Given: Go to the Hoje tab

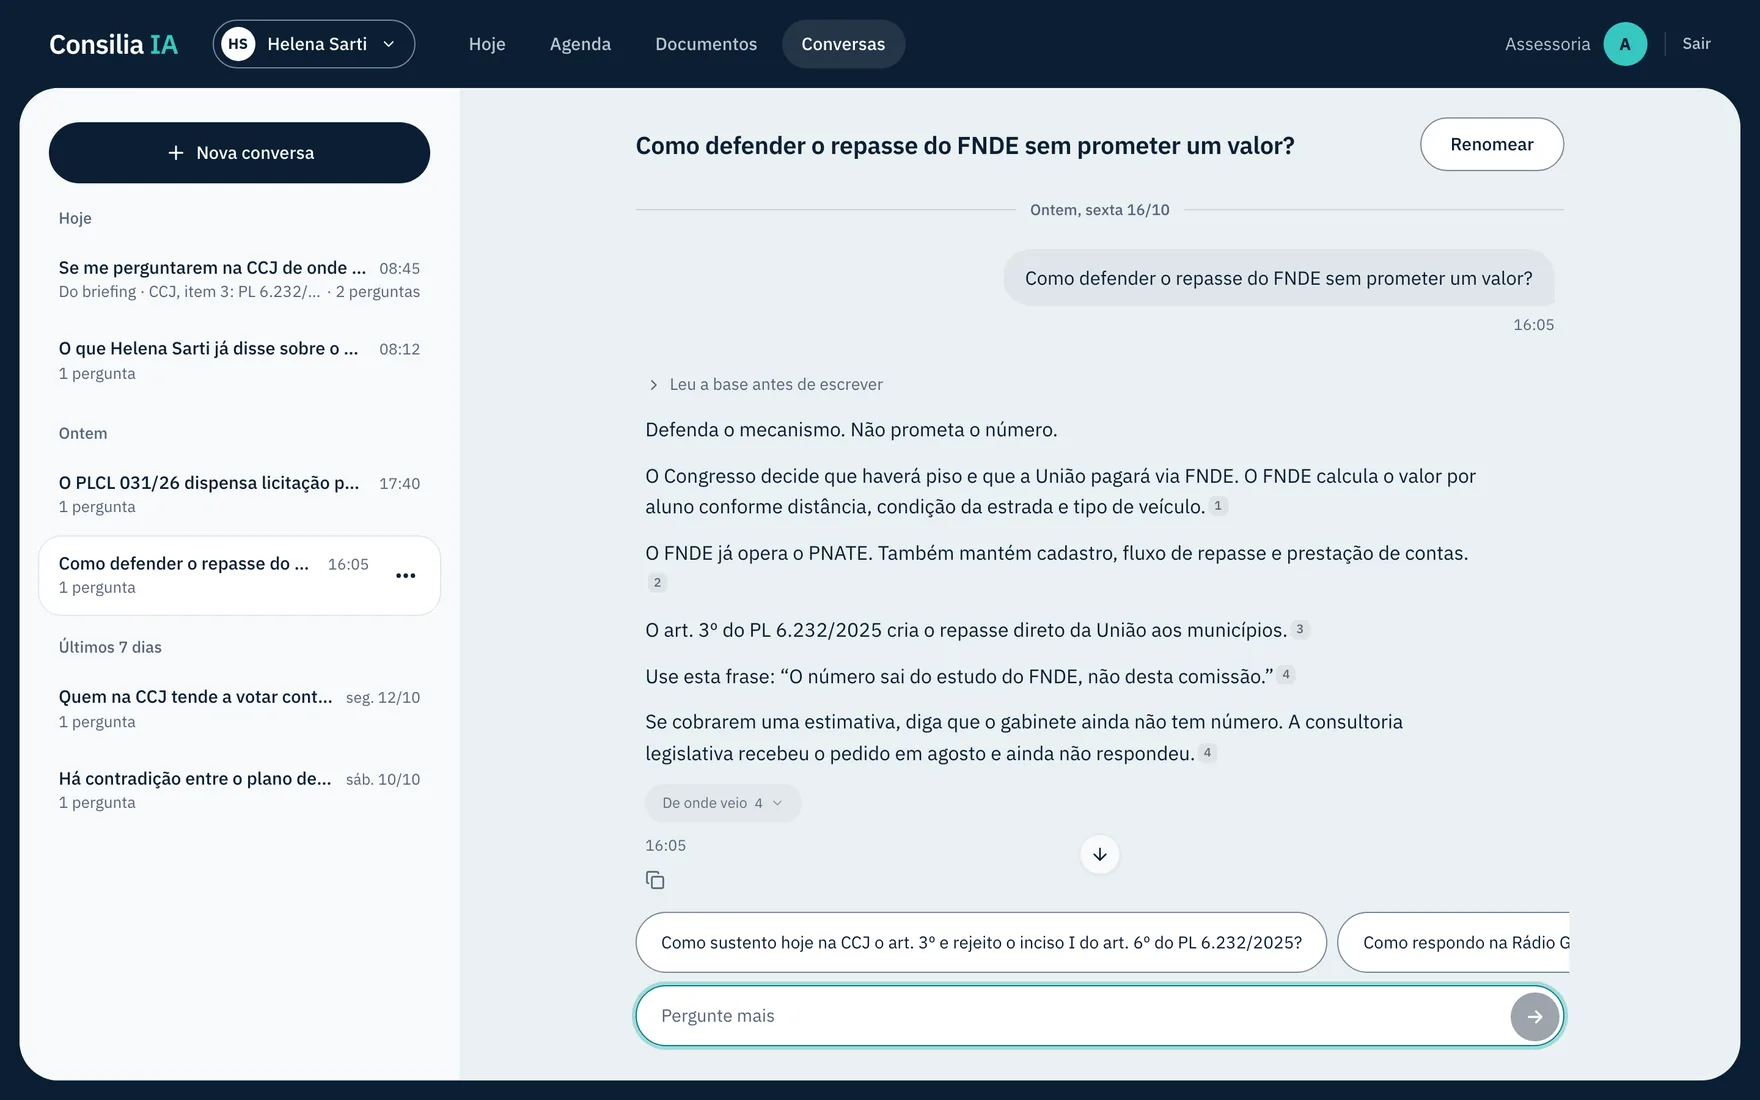Looking at the screenshot, I should pos(487,44).
